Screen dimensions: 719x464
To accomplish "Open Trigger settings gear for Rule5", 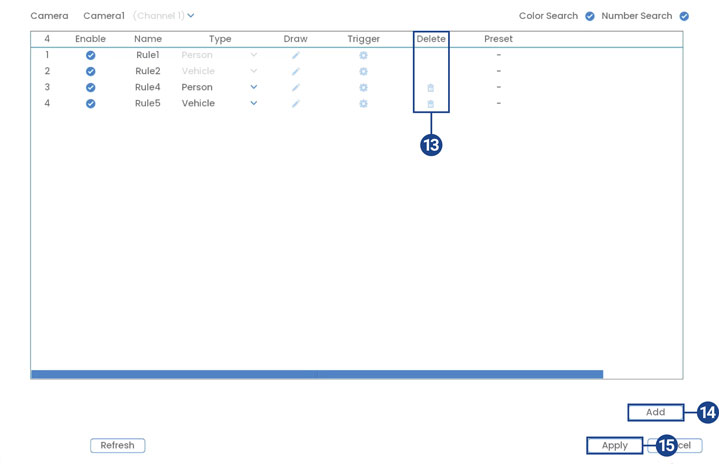I will [363, 104].
